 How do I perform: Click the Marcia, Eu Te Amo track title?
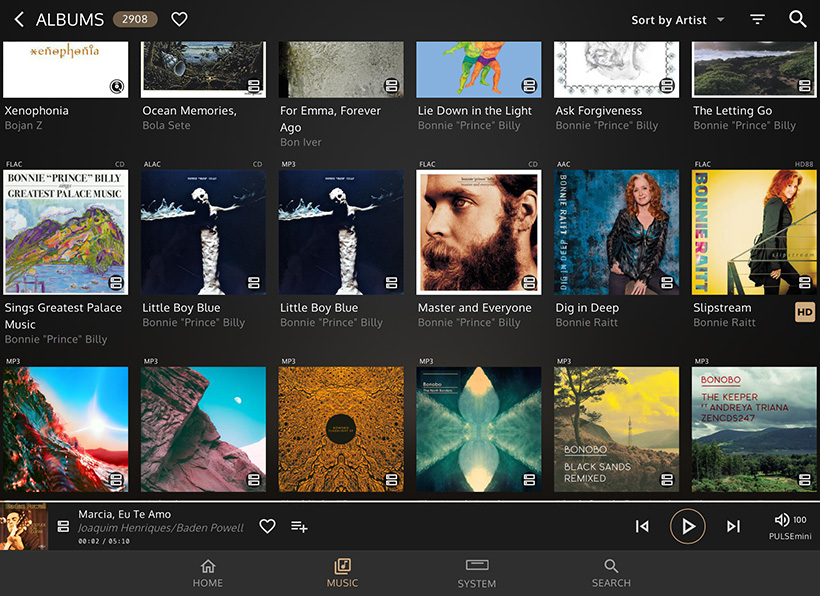(124, 514)
